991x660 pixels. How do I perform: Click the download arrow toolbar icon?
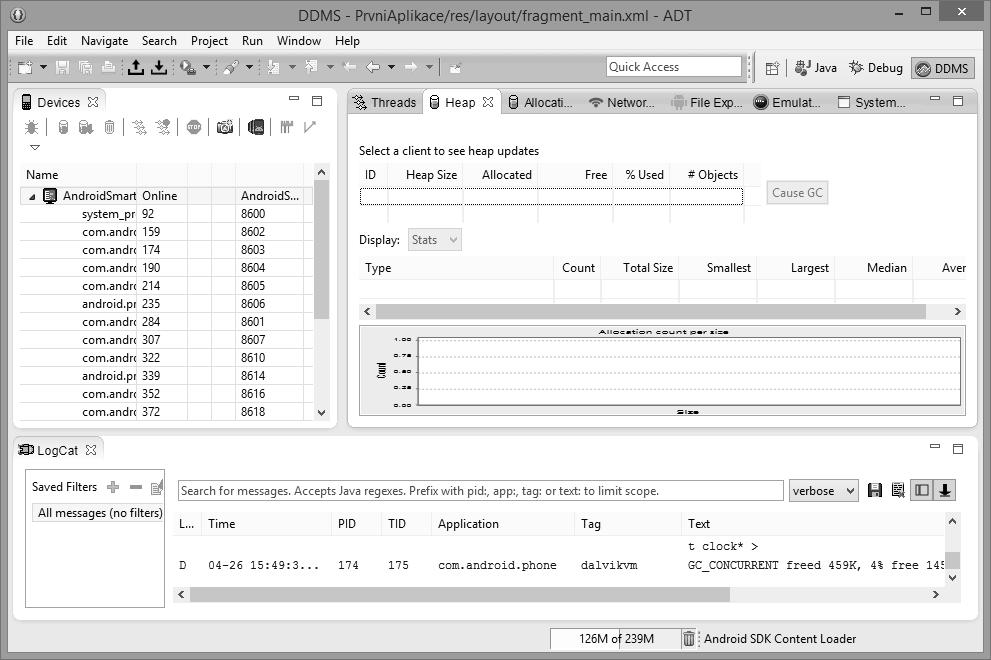point(159,67)
